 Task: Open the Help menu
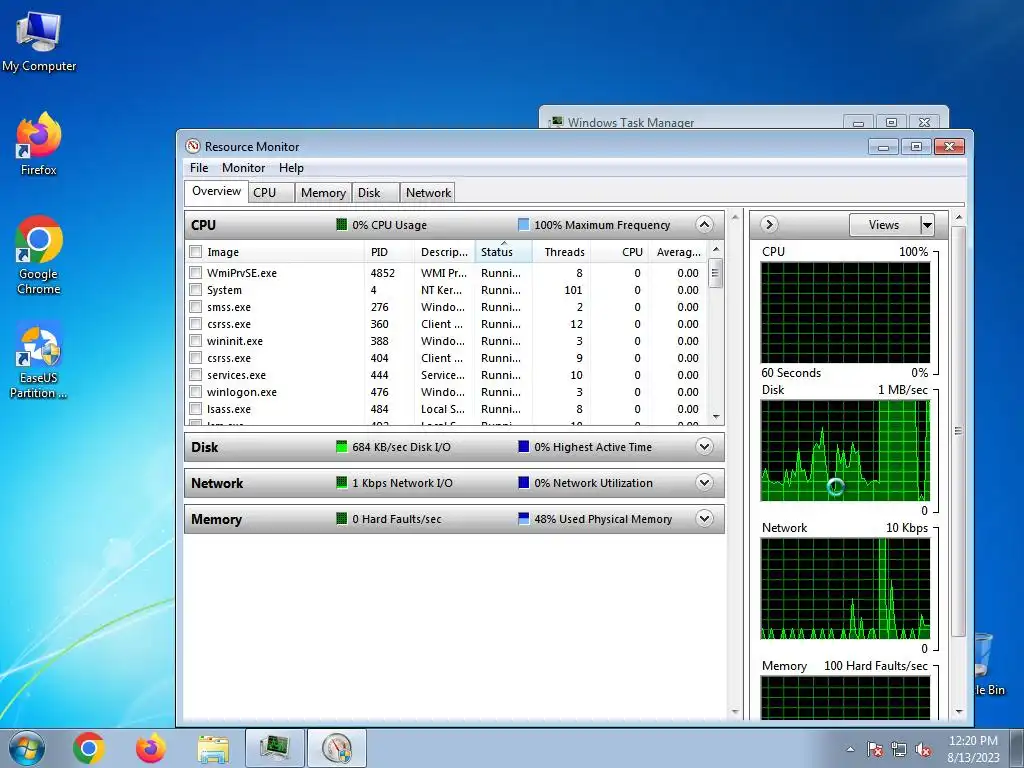point(291,168)
